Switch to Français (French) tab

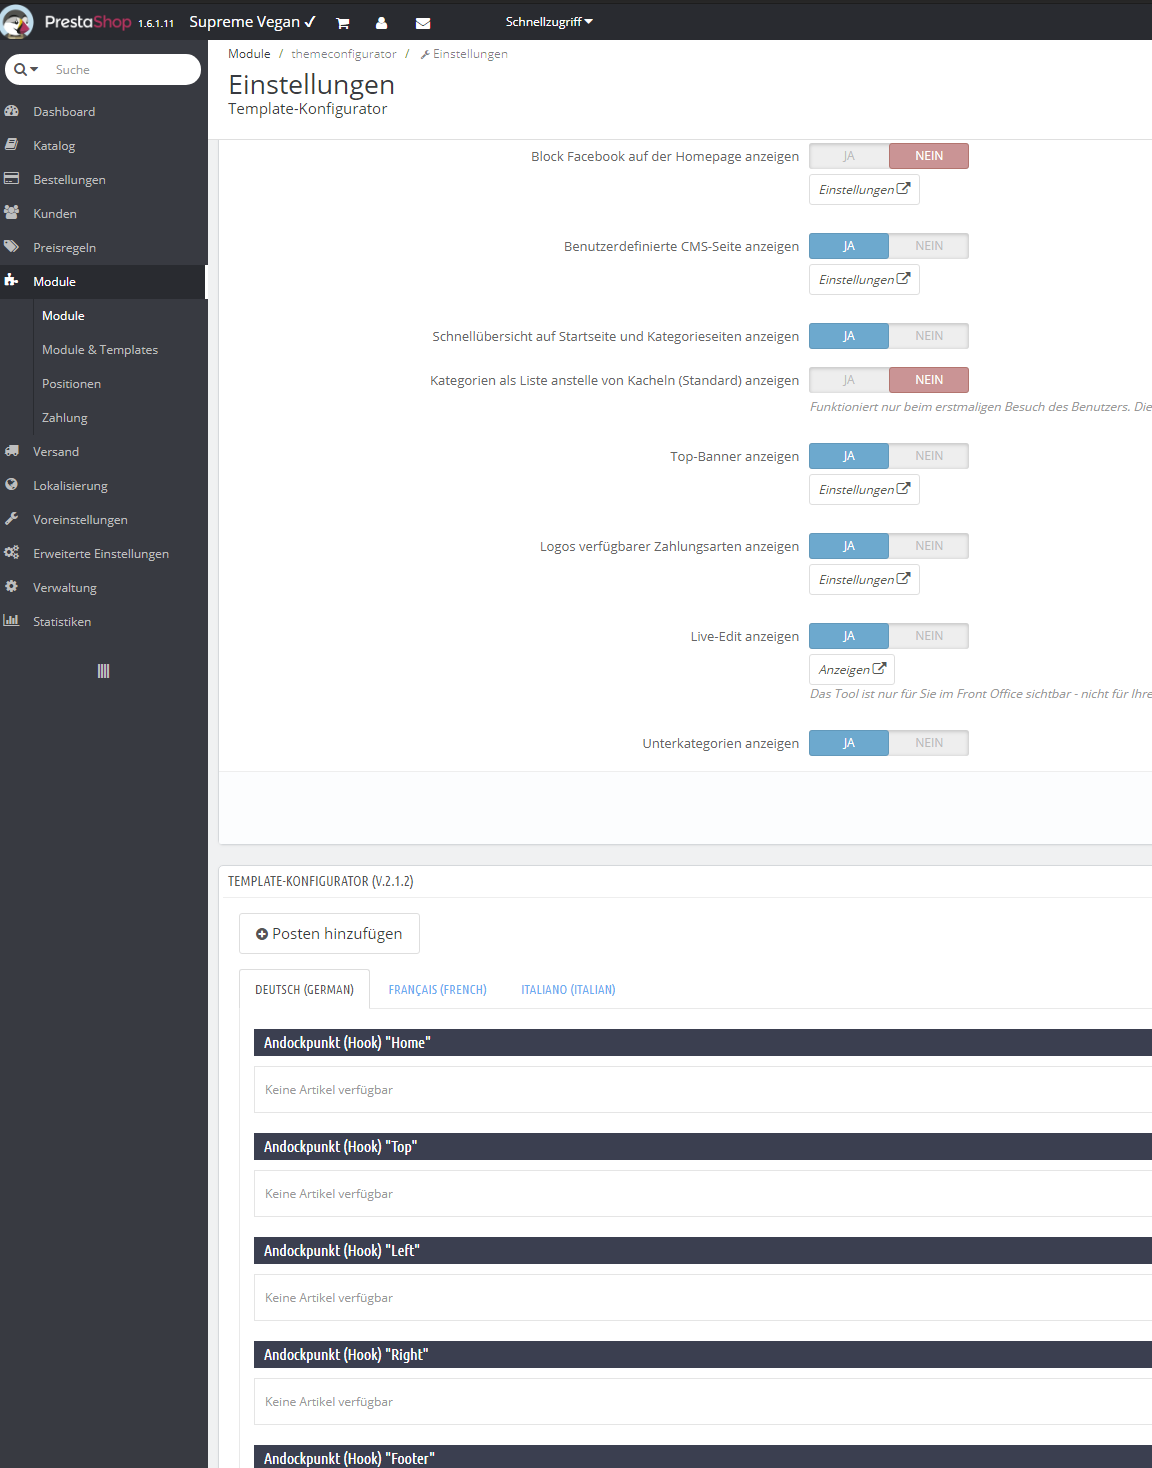[x=437, y=989]
